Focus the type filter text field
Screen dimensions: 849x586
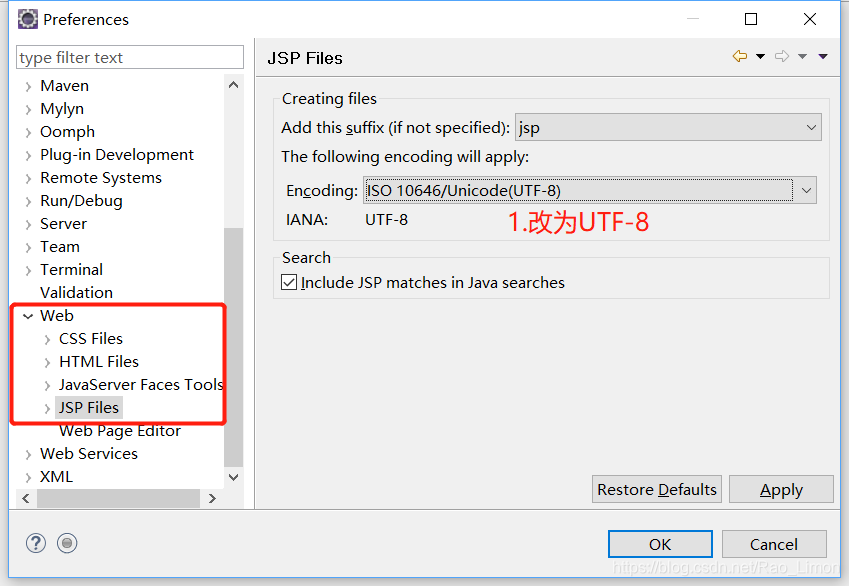click(130, 57)
